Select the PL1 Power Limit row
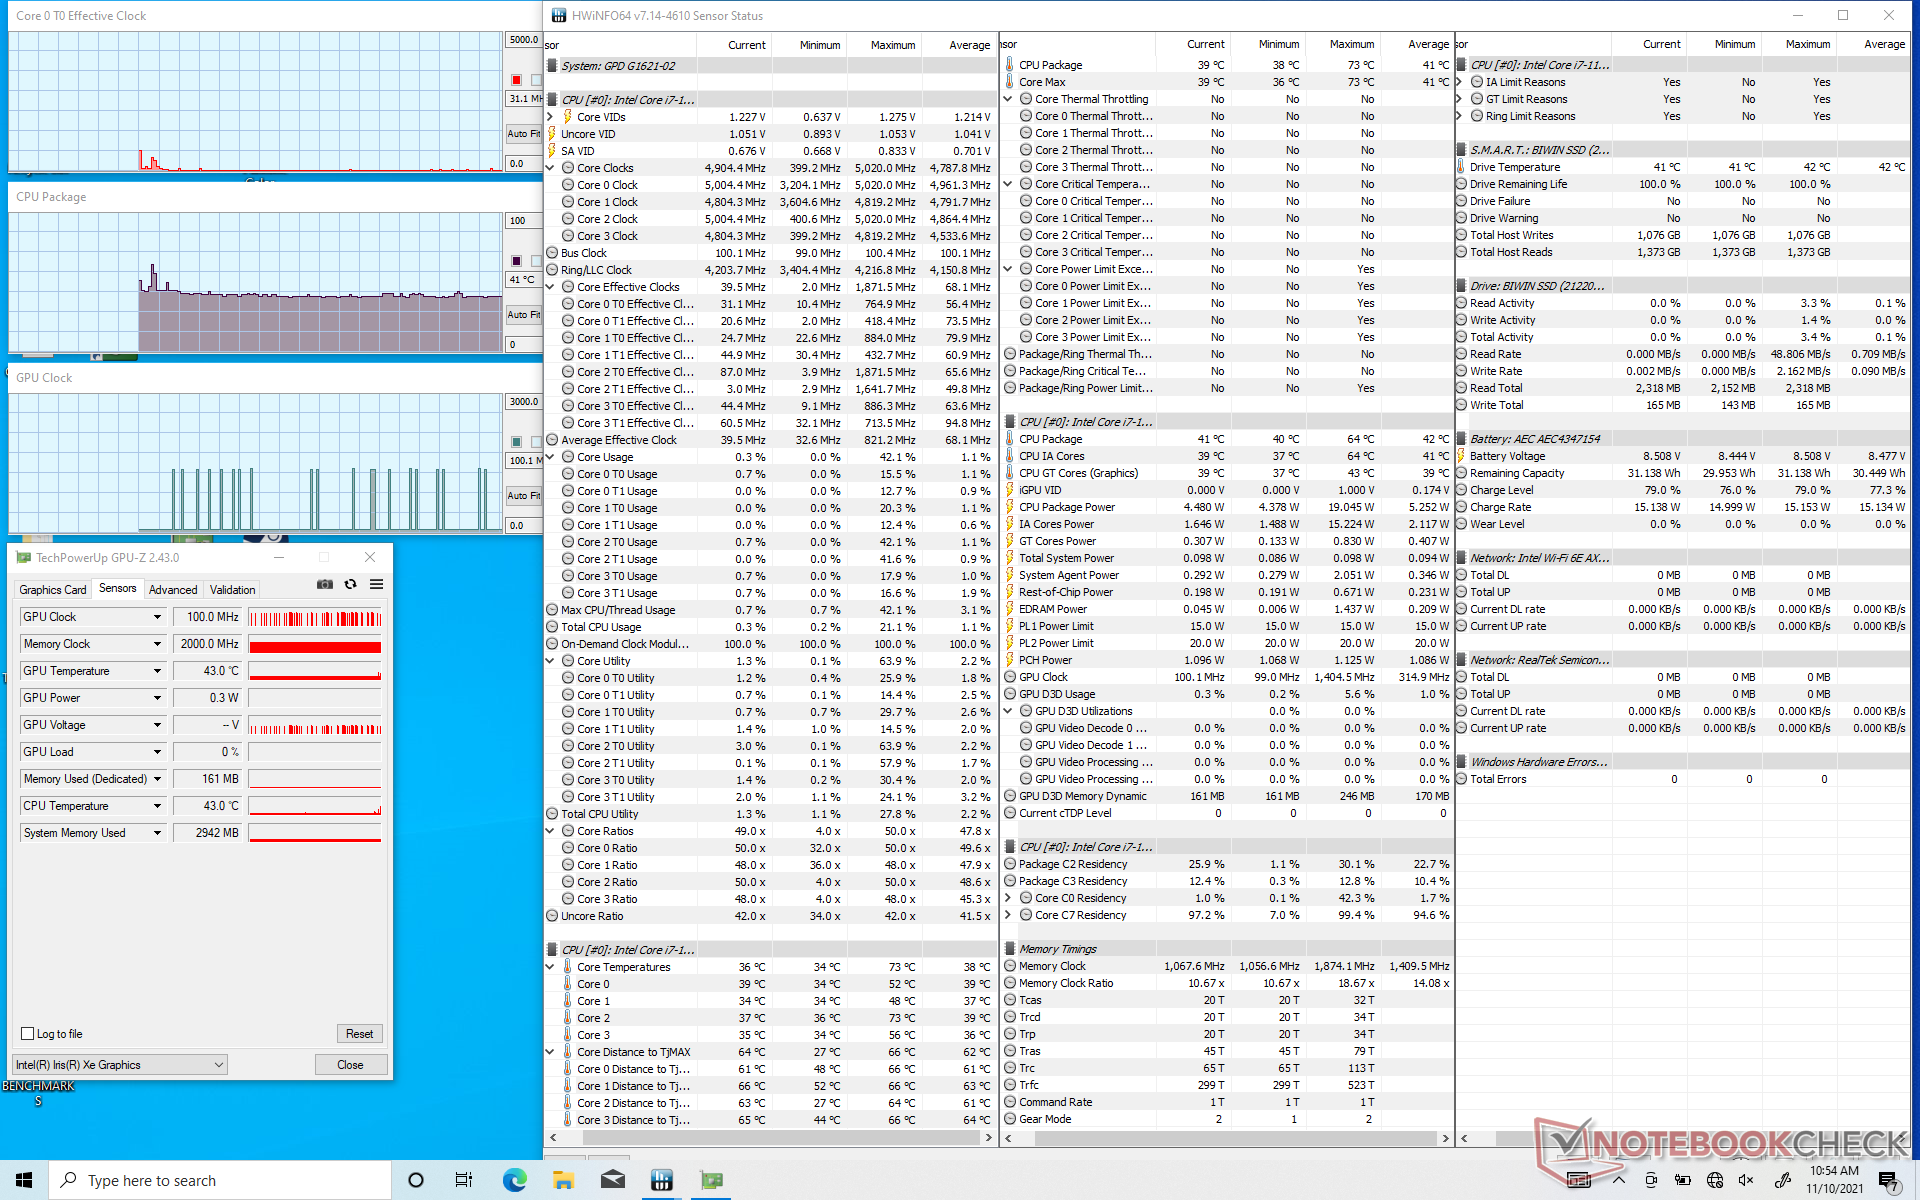1920x1200 pixels. coord(1228,626)
